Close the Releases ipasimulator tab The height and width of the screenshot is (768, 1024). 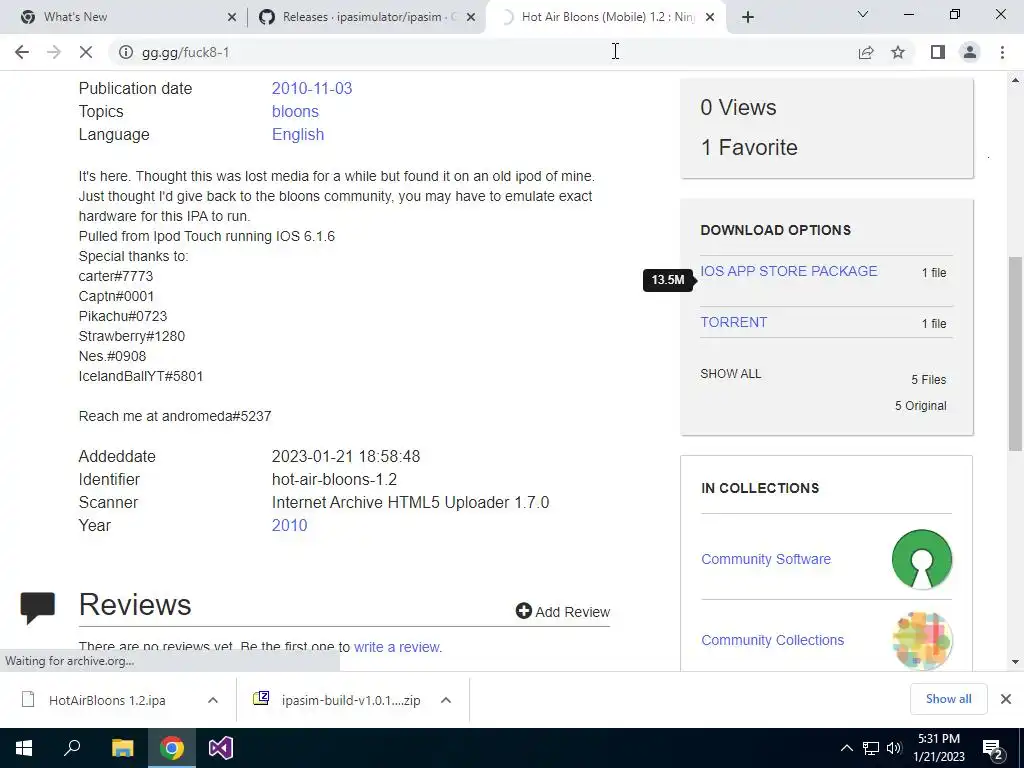point(471,18)
